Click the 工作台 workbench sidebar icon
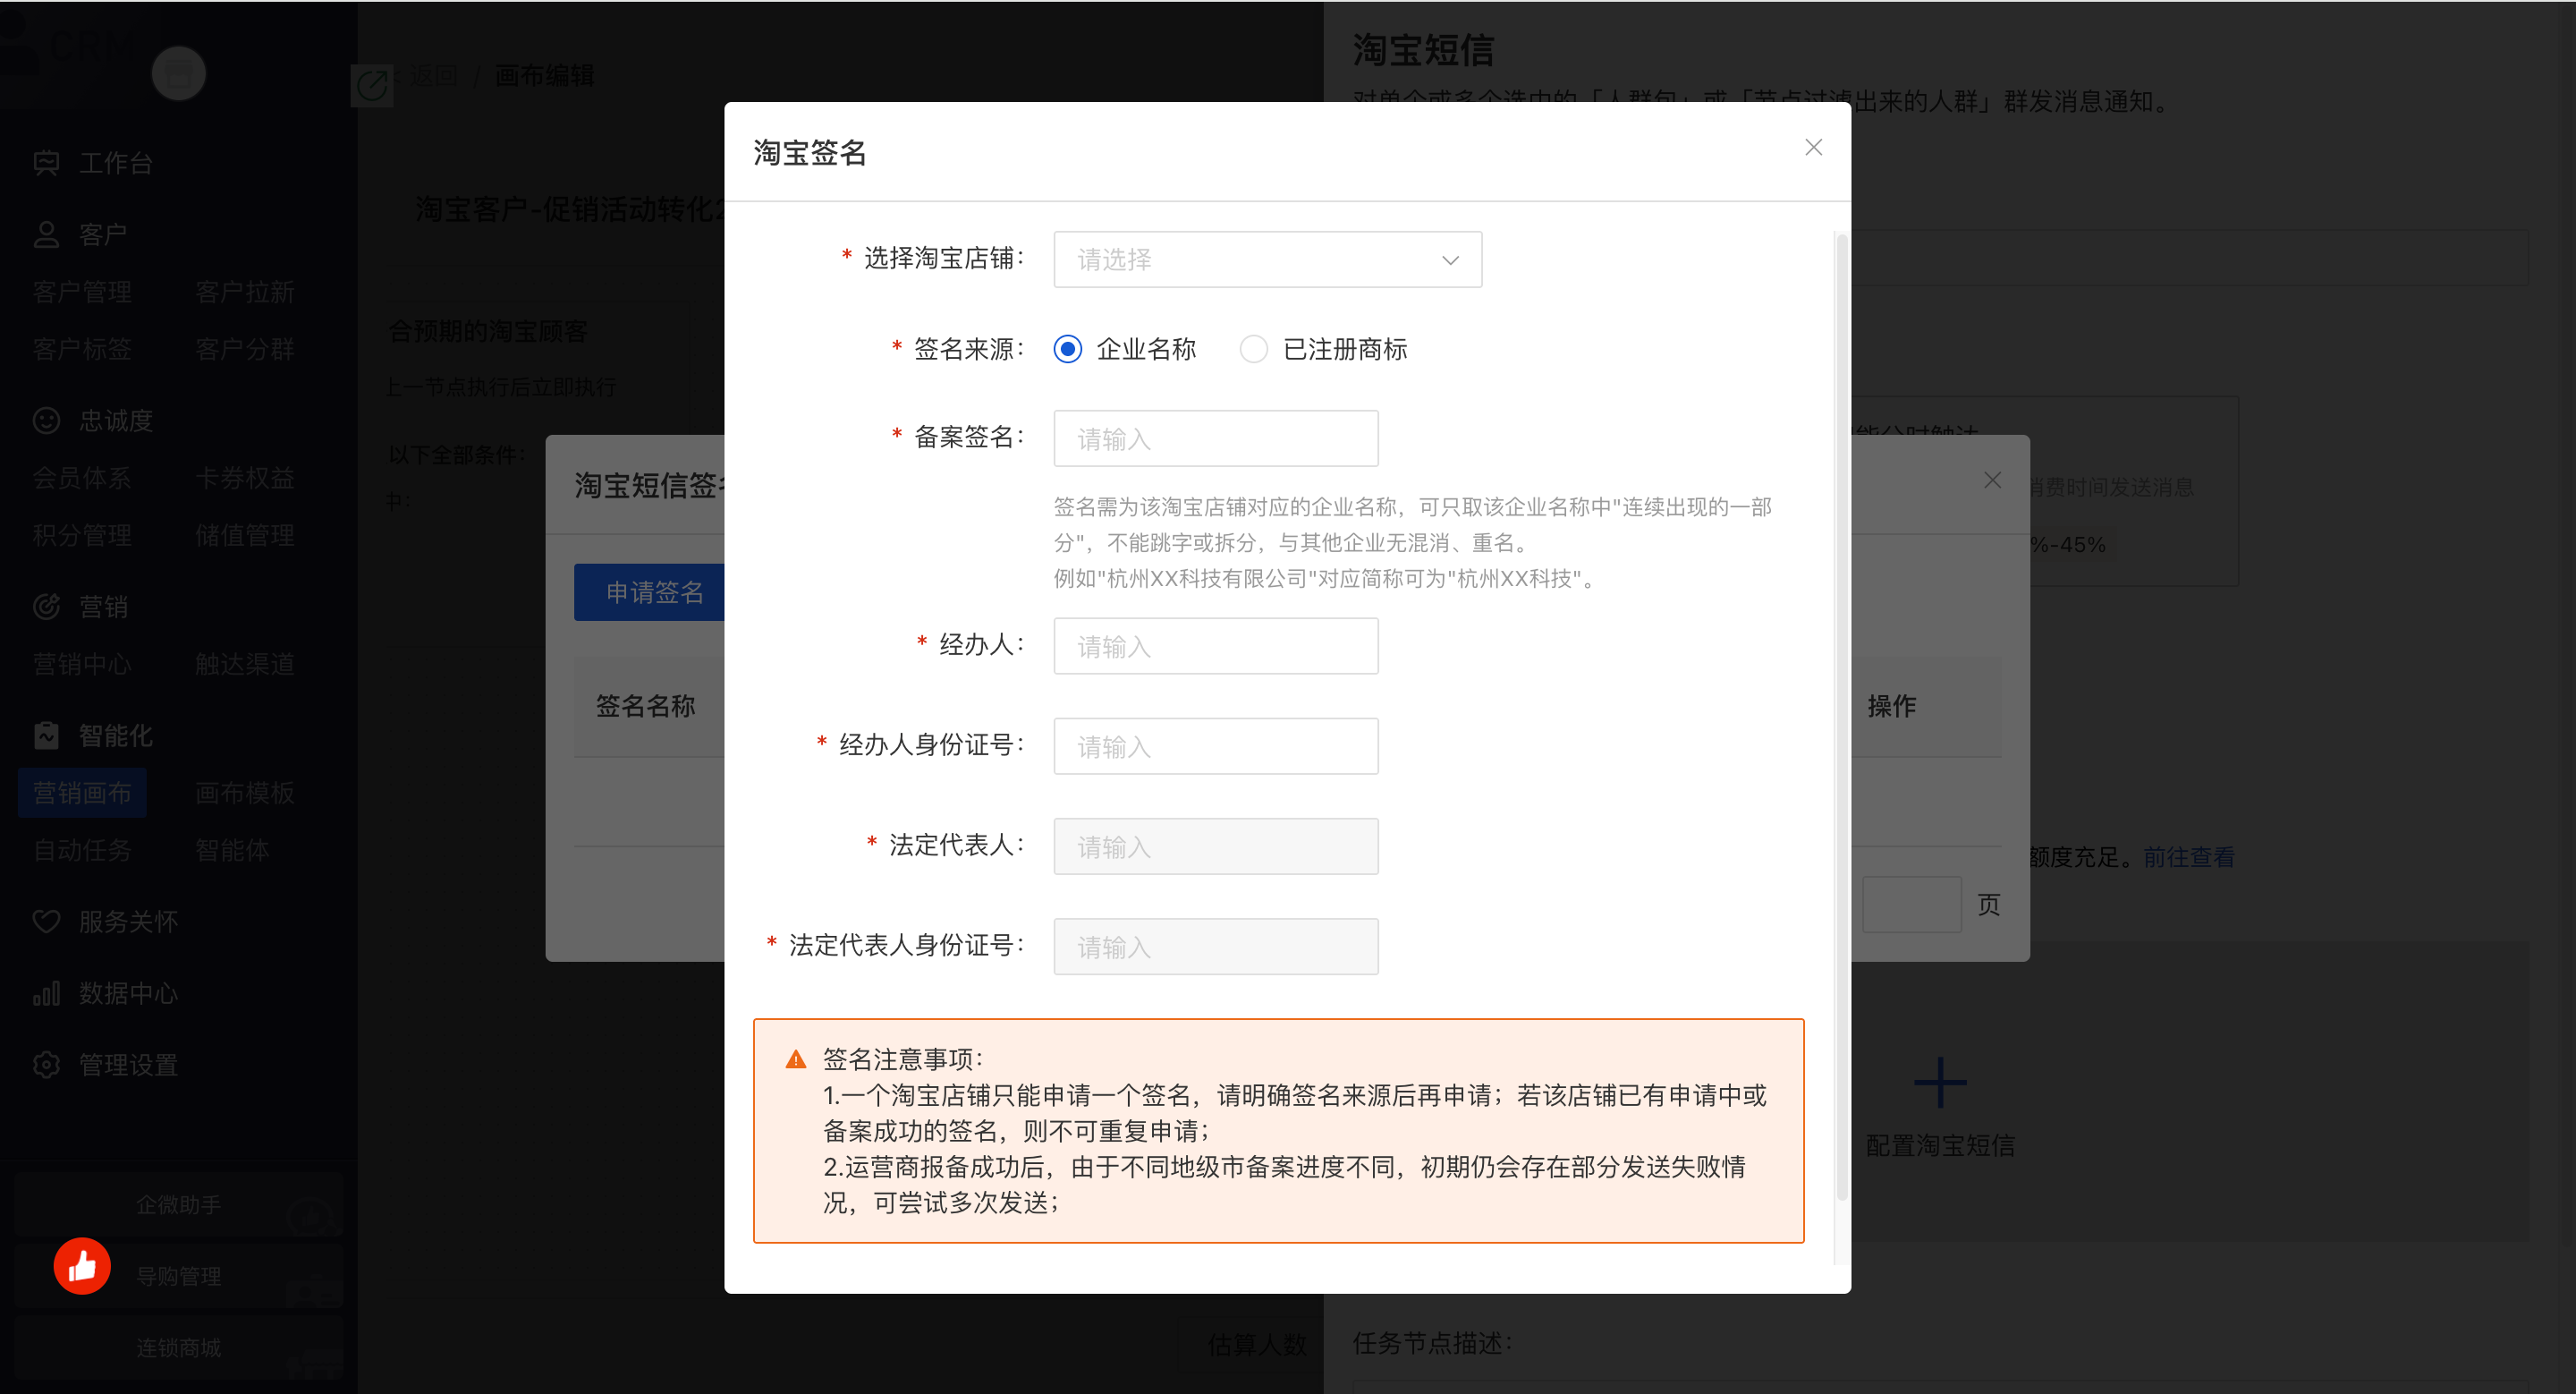The width and height of the screenshot is (2576, 1394). tap(46, 163)
